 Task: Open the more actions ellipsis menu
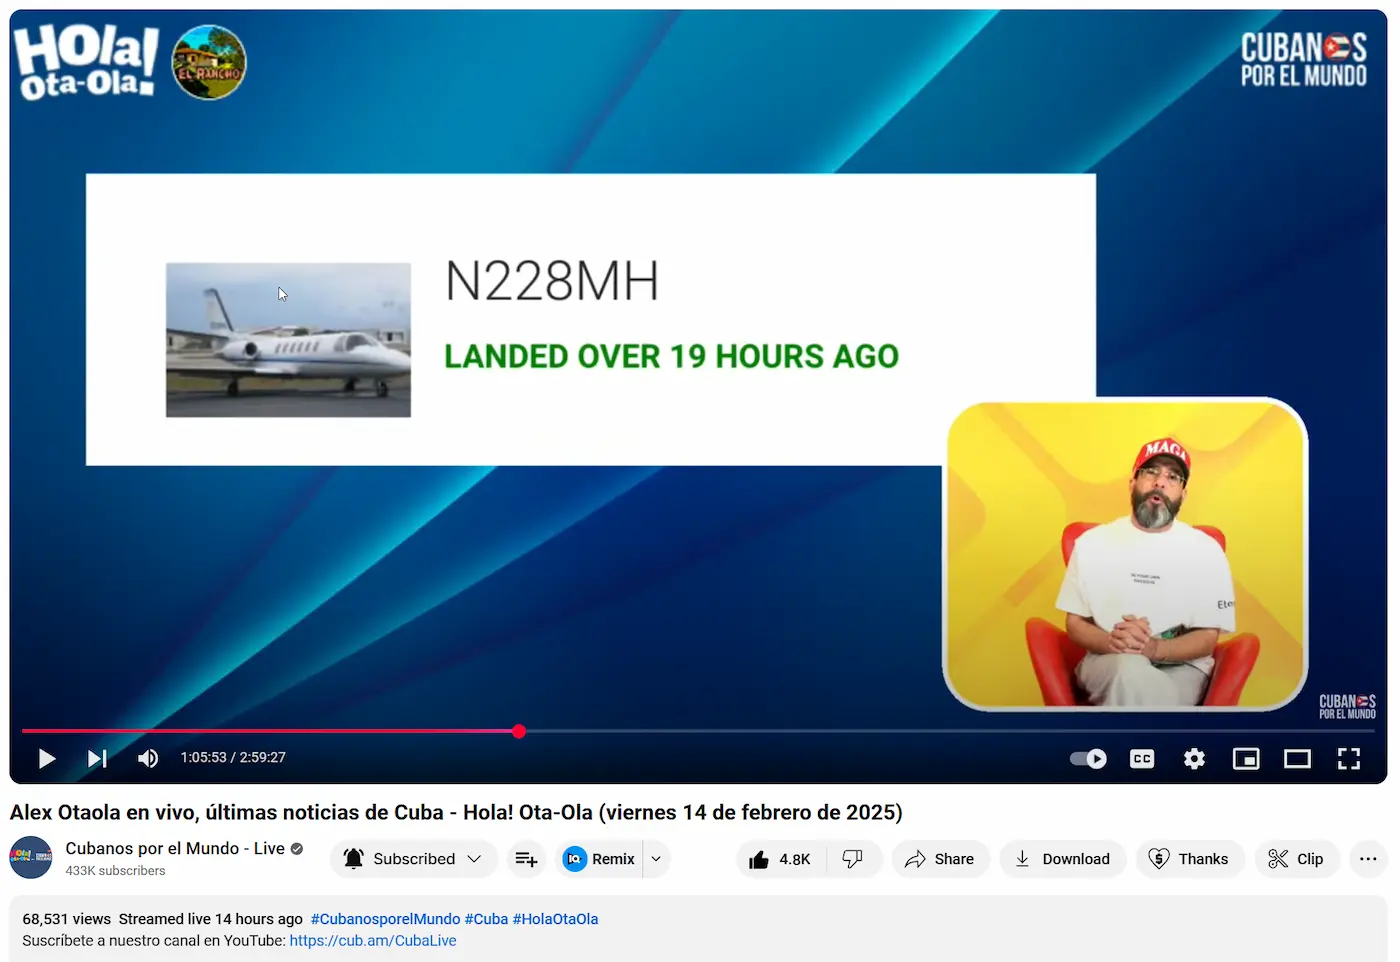(1368, 859)
